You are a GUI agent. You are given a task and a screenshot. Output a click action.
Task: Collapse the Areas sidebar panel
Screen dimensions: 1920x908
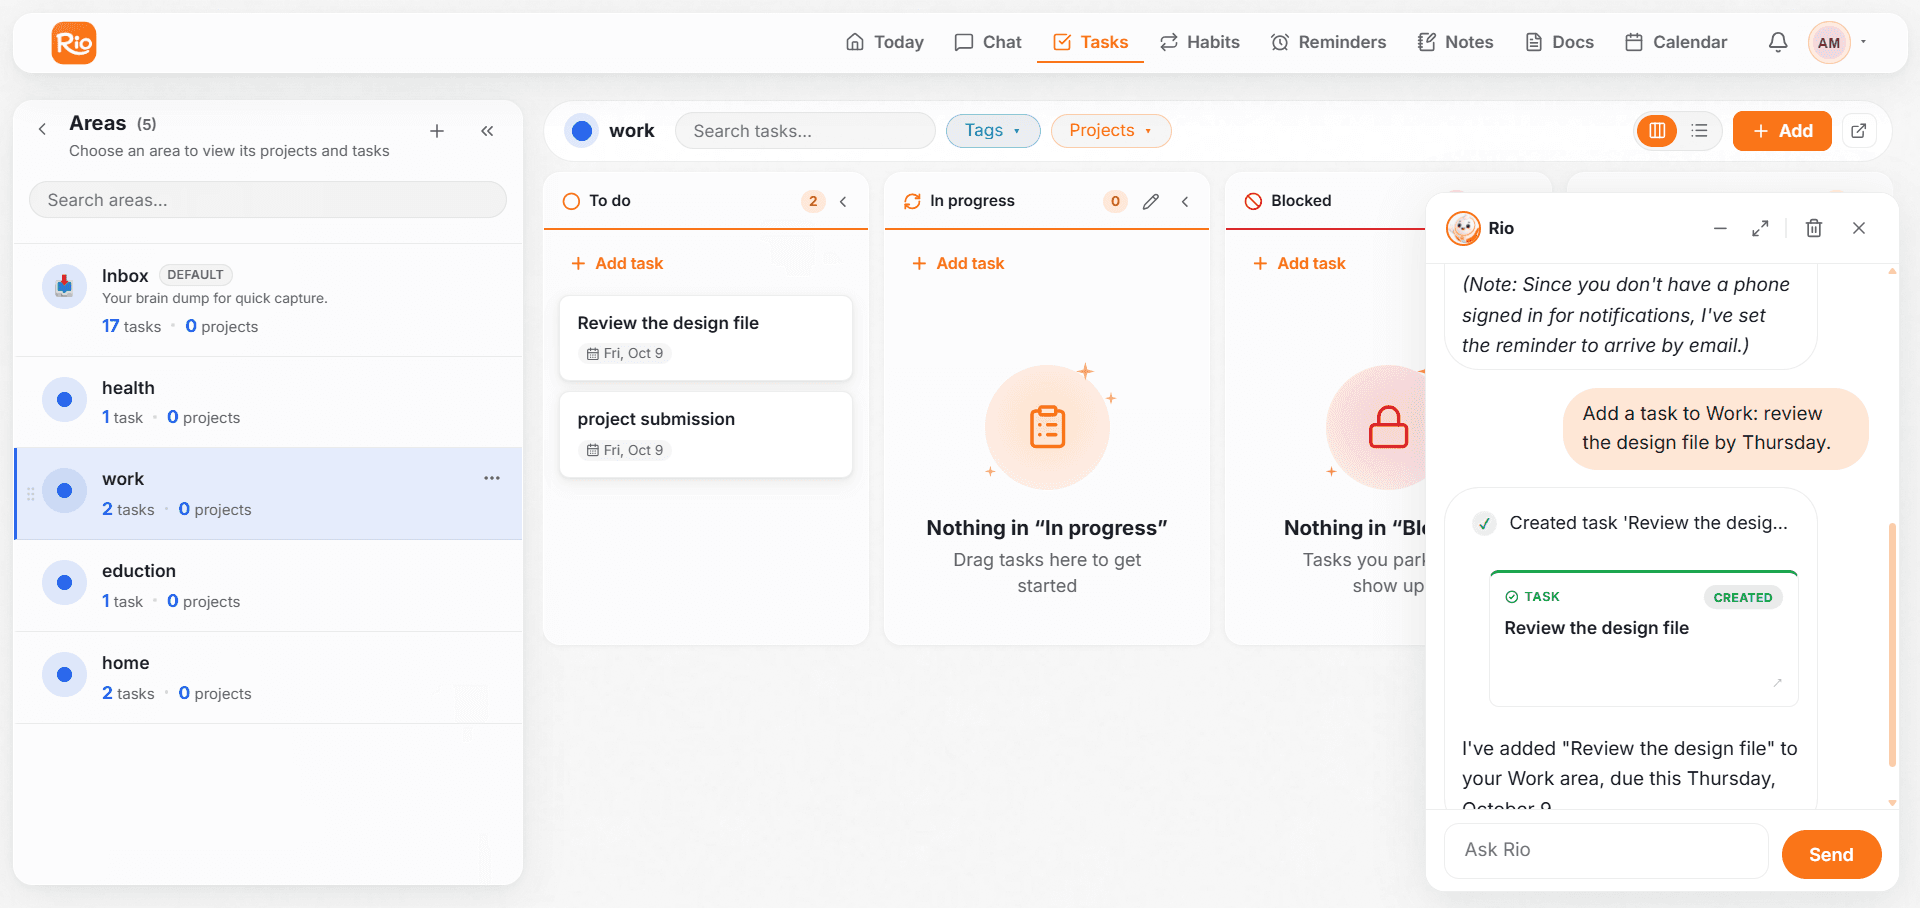(487, 131)
